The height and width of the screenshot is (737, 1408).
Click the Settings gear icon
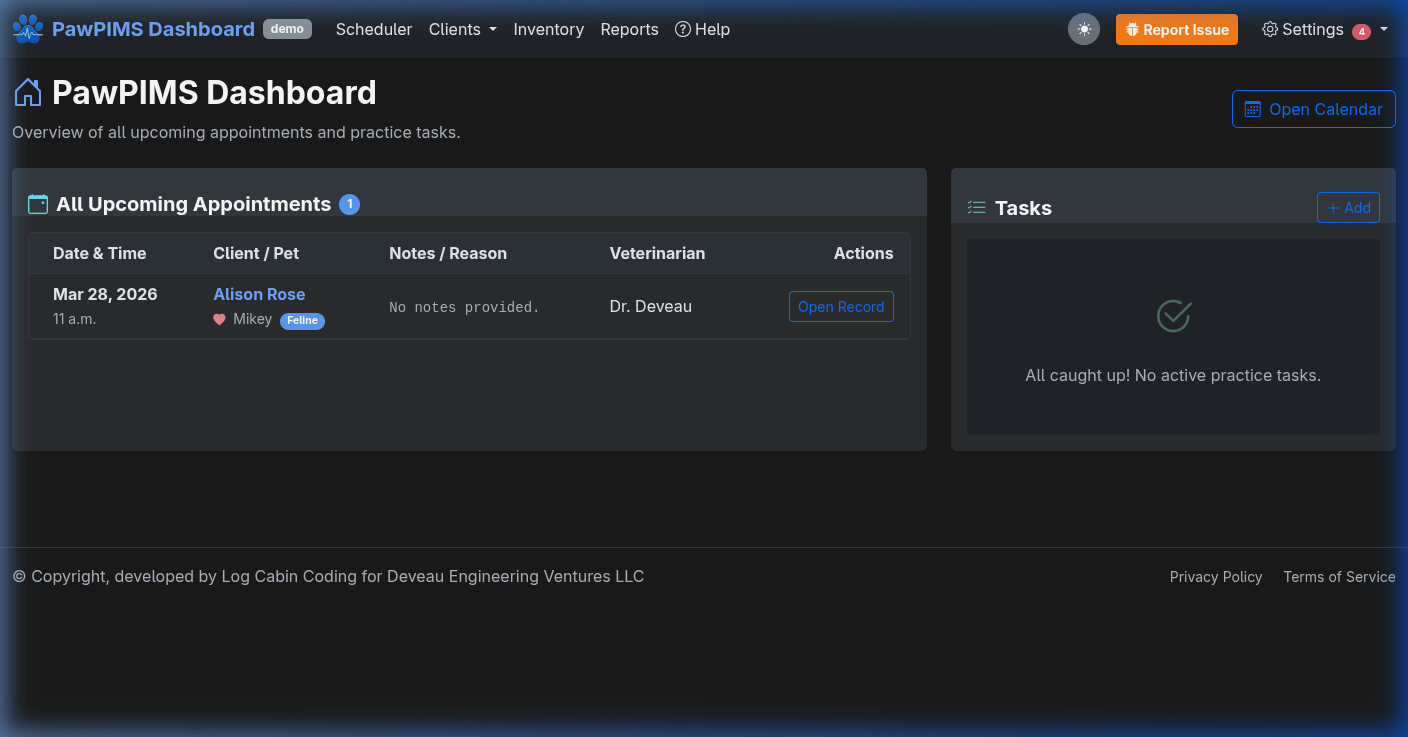pyautogui.click(x=1270, y=29)
